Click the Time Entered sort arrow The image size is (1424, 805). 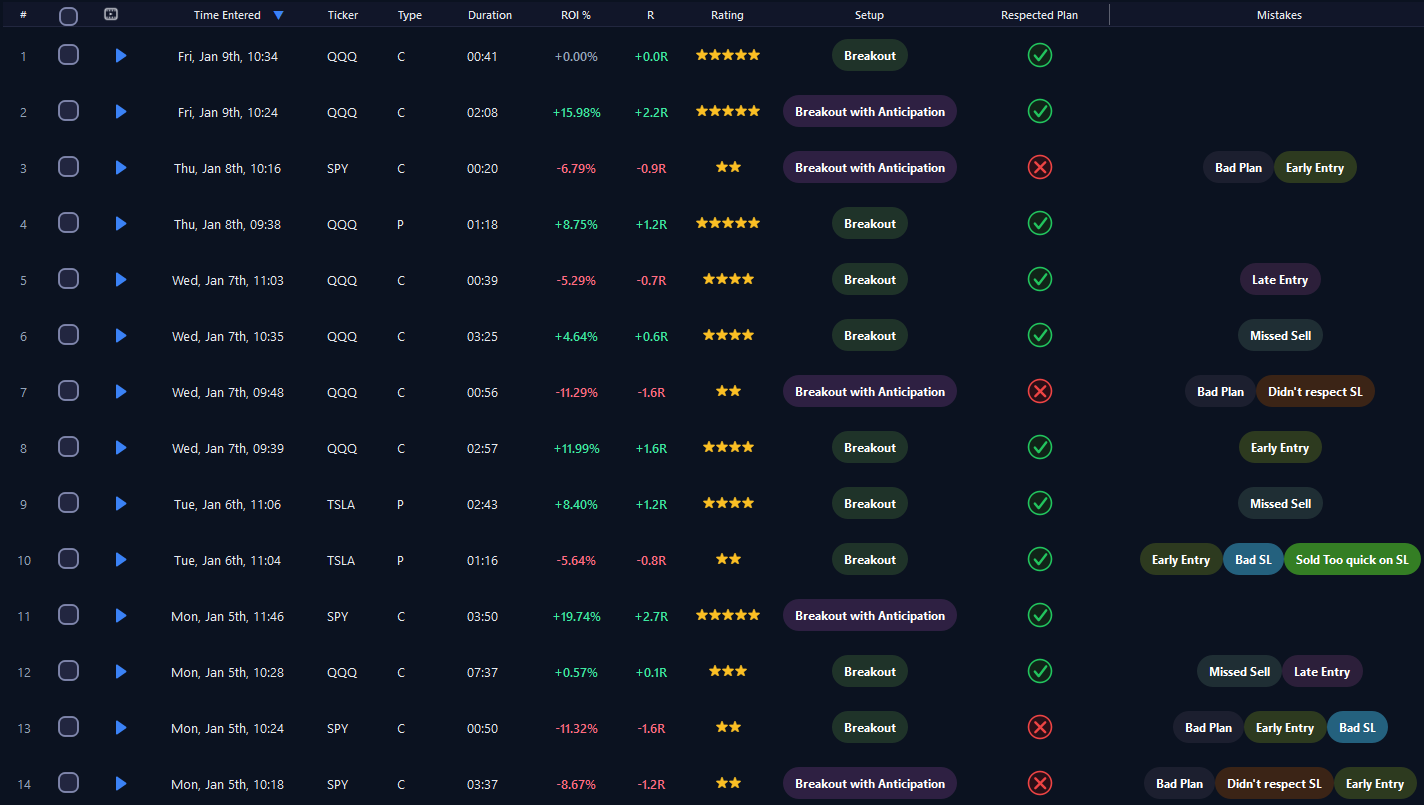tap(279, 14)
